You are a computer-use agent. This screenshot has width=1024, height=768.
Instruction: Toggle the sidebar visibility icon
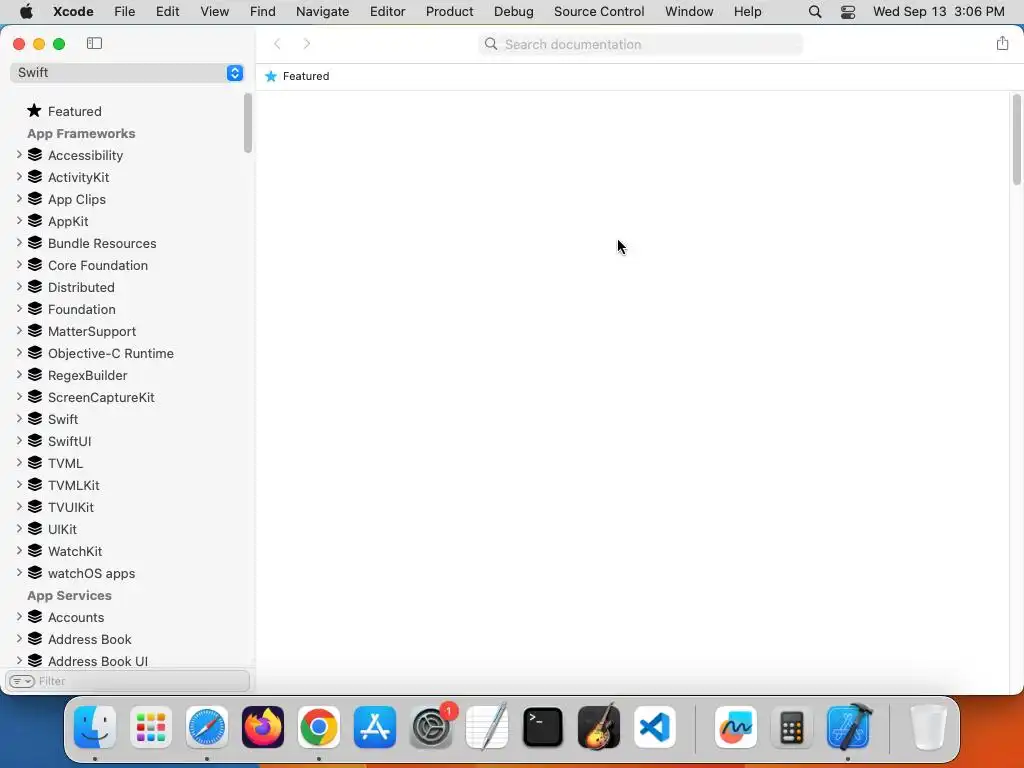[94, 43]
